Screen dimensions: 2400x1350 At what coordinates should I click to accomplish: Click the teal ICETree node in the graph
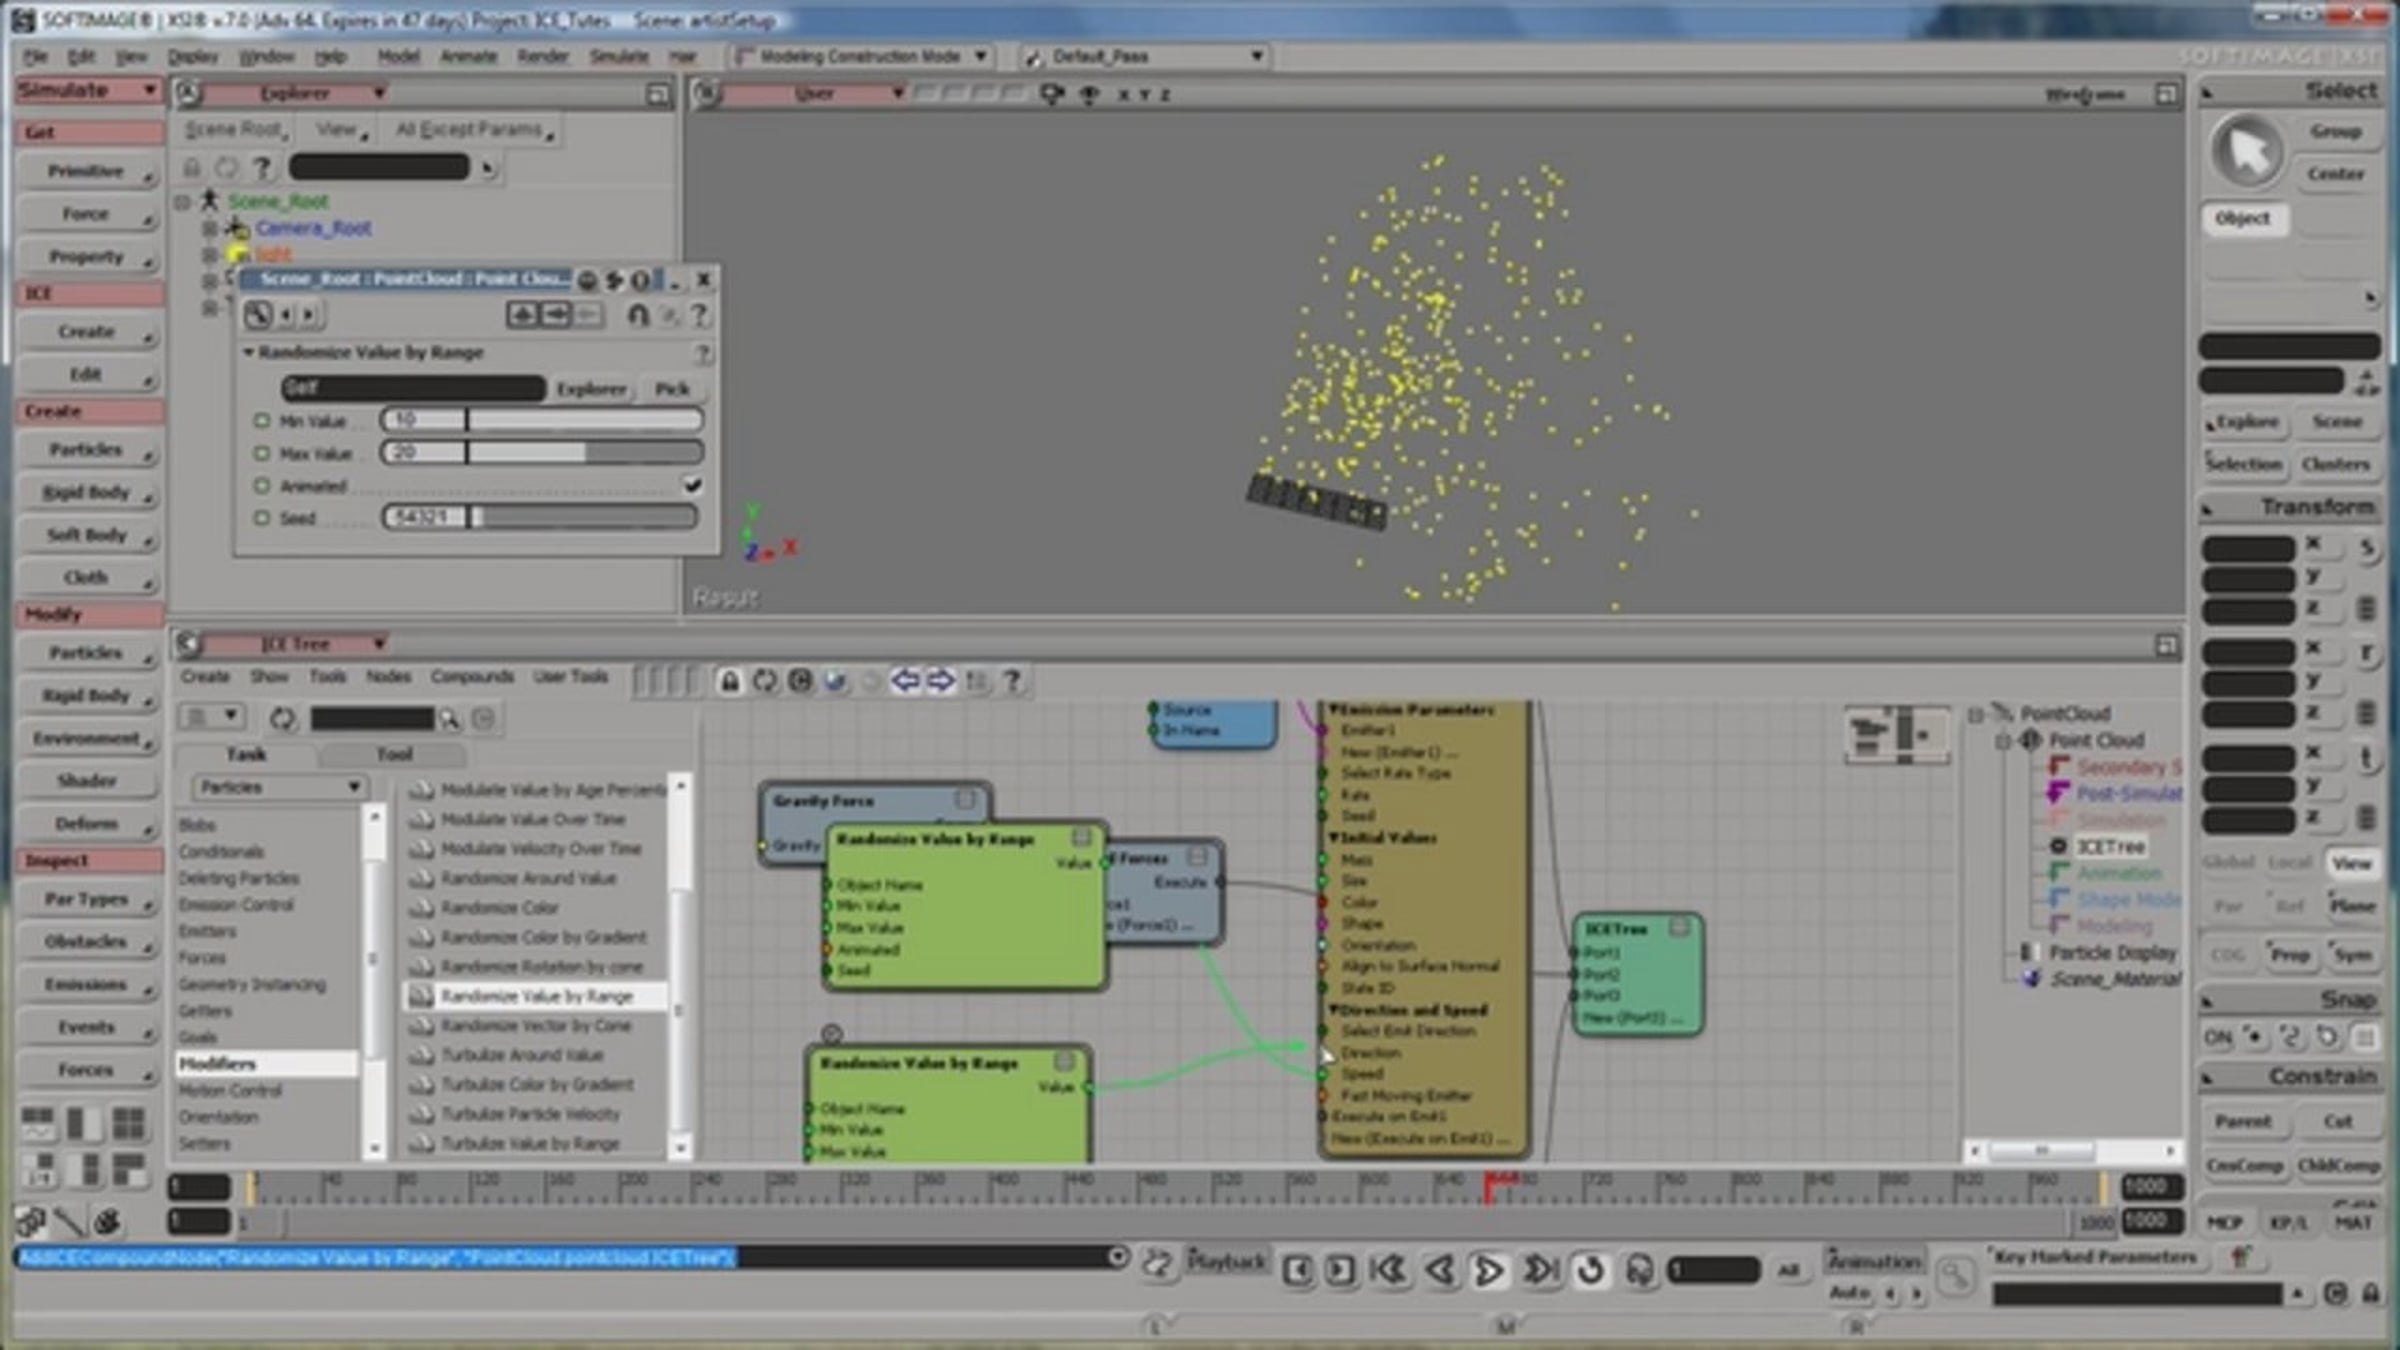tap(1637, 974)
